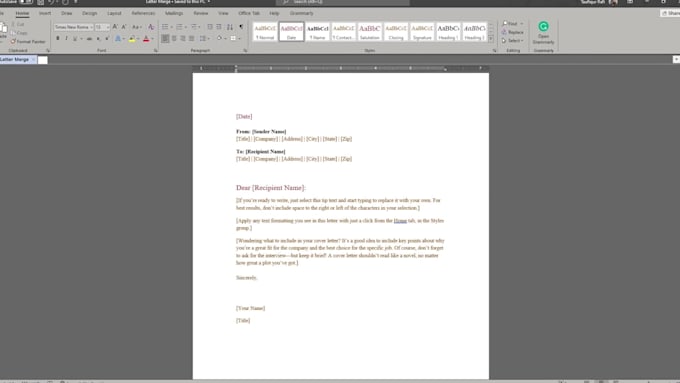
Task: Align text to the left
Action: (165, 39)
